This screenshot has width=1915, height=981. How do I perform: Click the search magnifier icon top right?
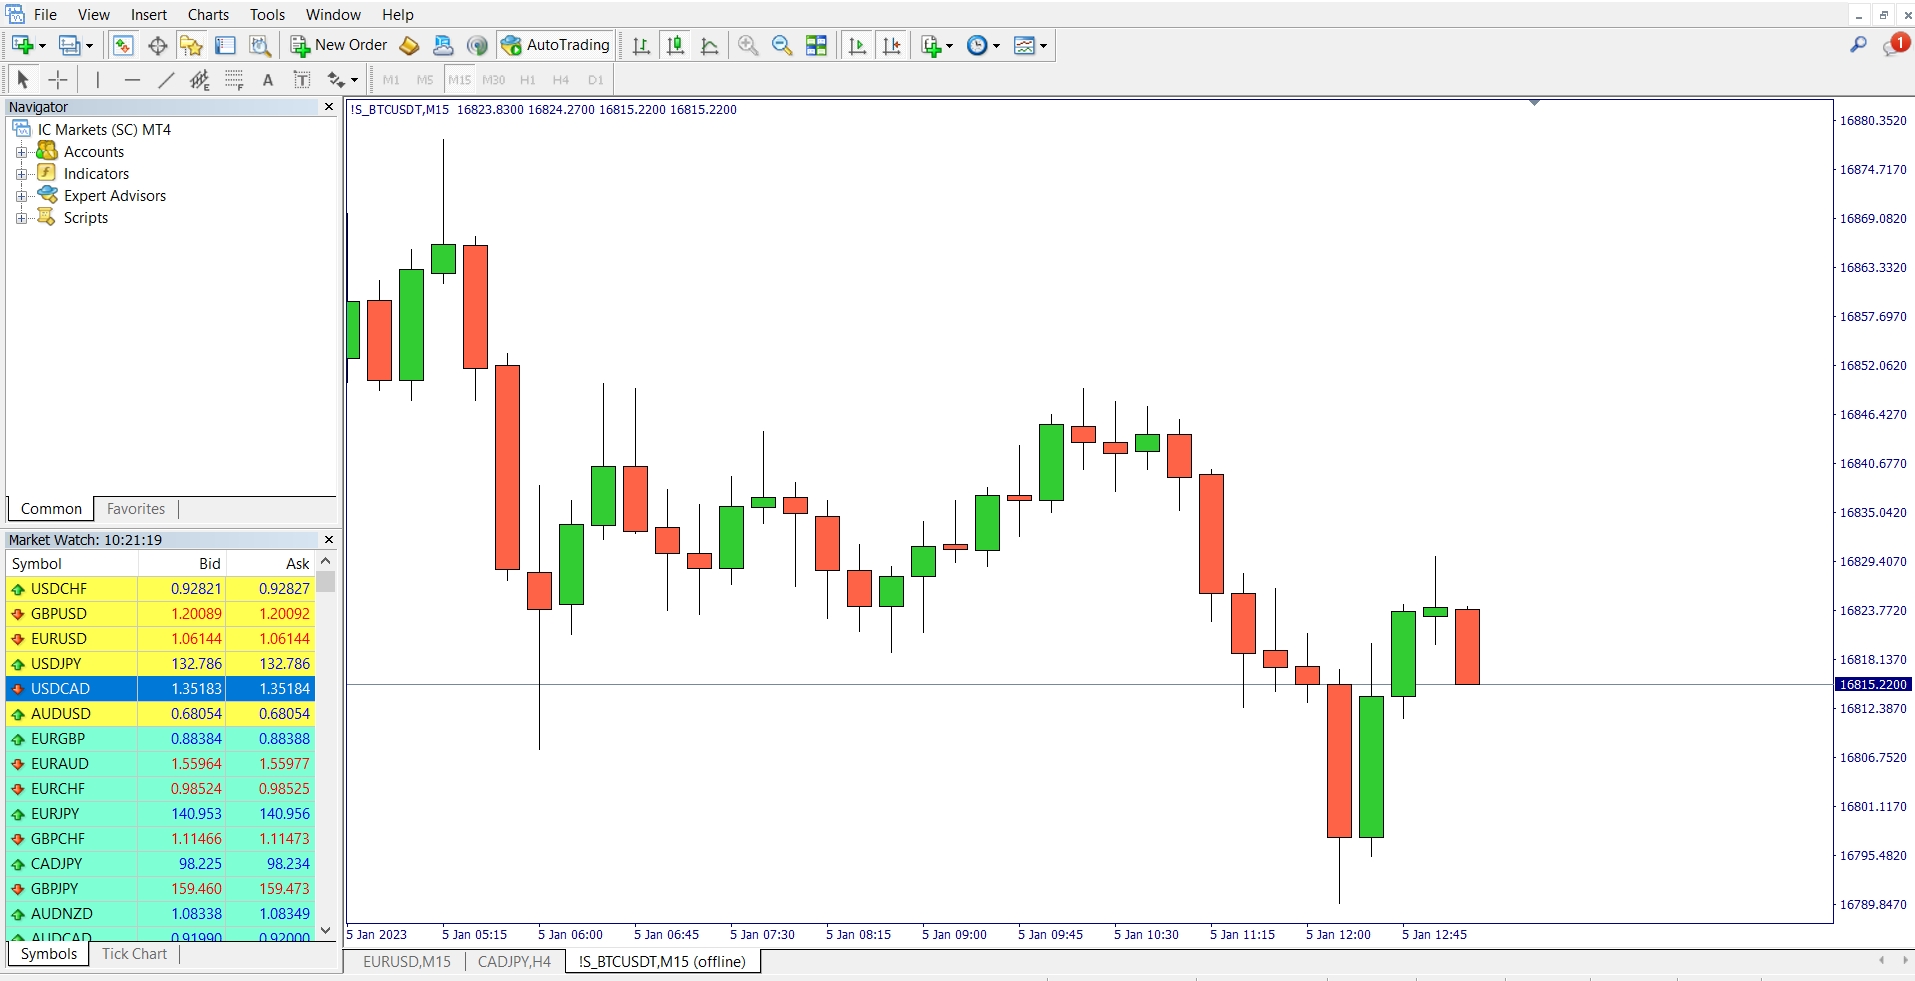point(1858,45)
